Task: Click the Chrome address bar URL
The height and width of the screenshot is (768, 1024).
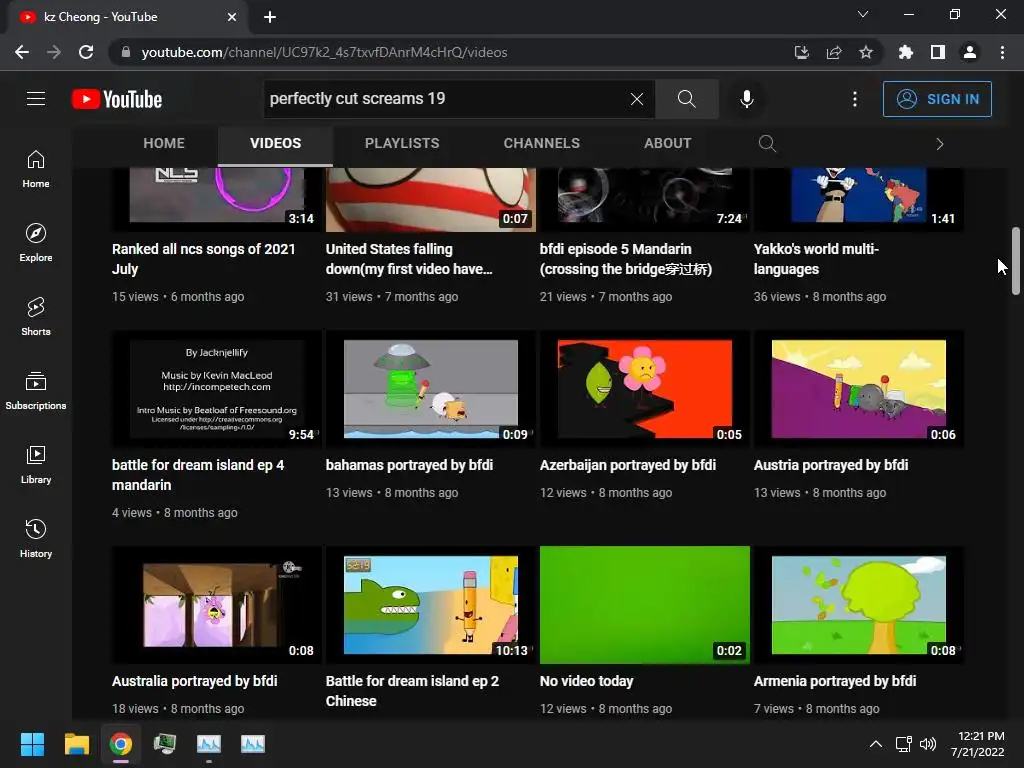Action: tap(325, 52)
